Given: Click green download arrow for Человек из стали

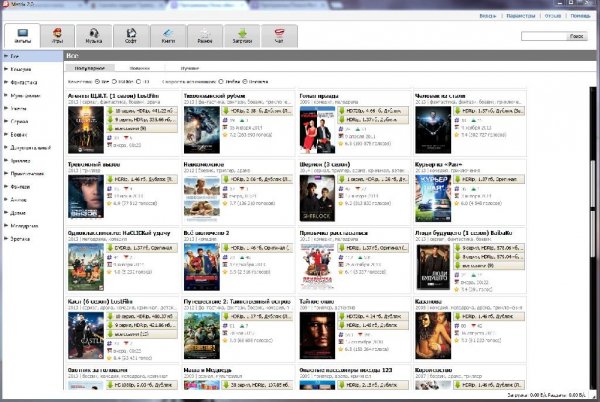Looking at the screenshot, I should [x=458, y=111].
